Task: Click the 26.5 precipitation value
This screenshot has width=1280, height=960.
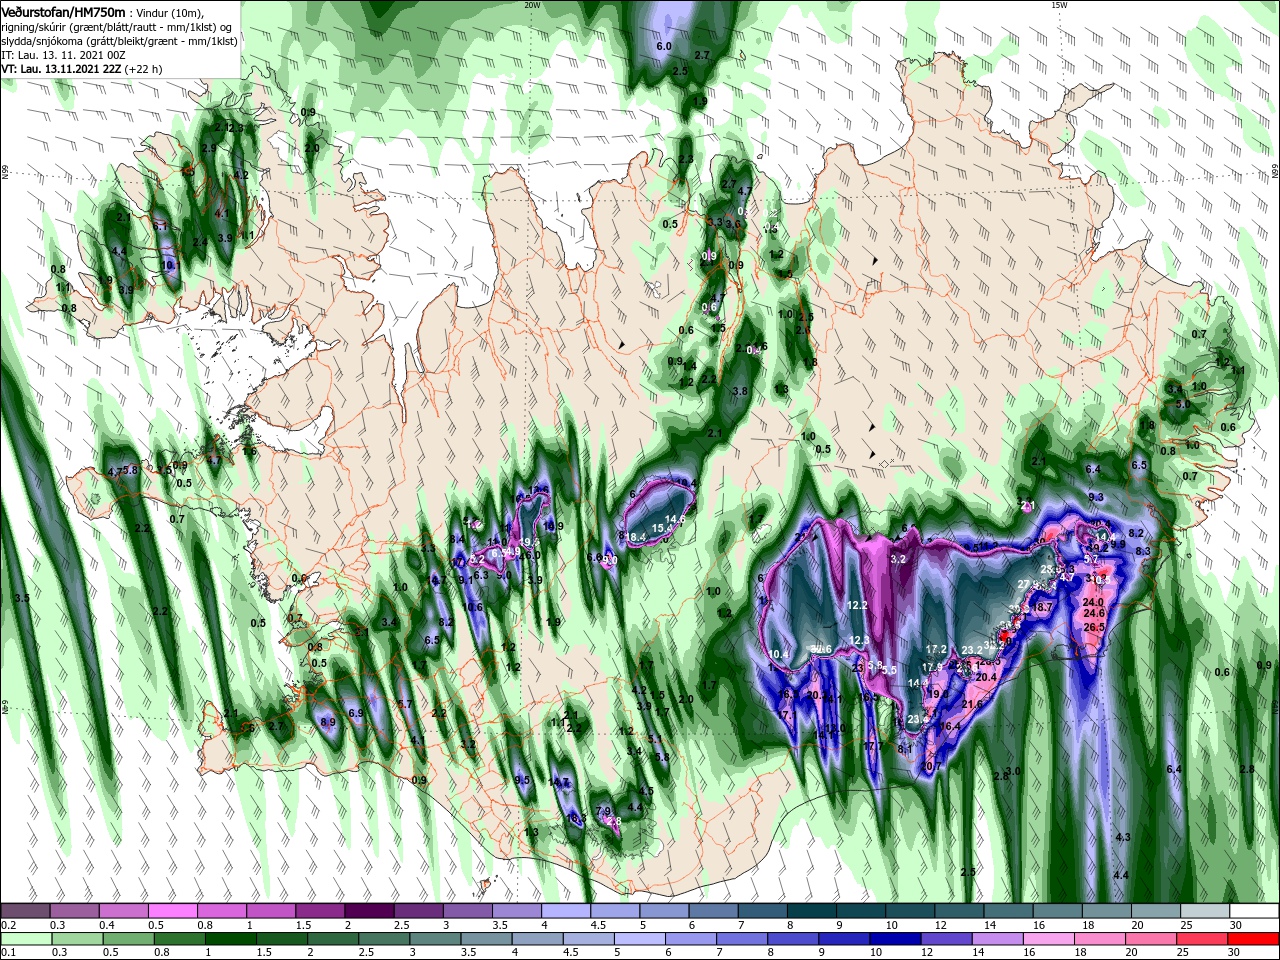Action: (1093, 627)
